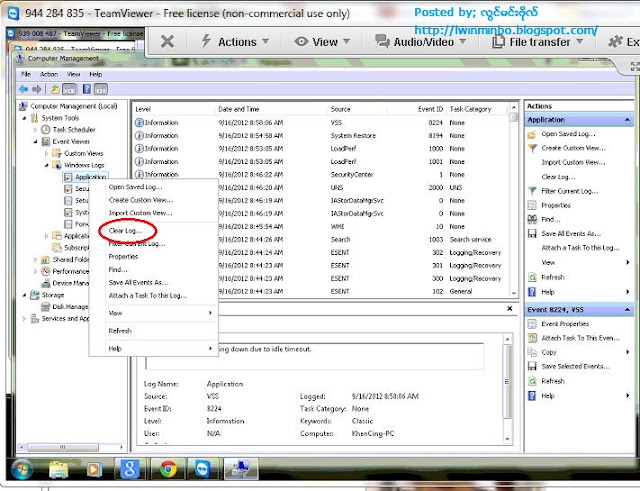Screen dimensions: 640x491
Task: Select the Storage node in the tree
Action: click(x=53, y=295)
